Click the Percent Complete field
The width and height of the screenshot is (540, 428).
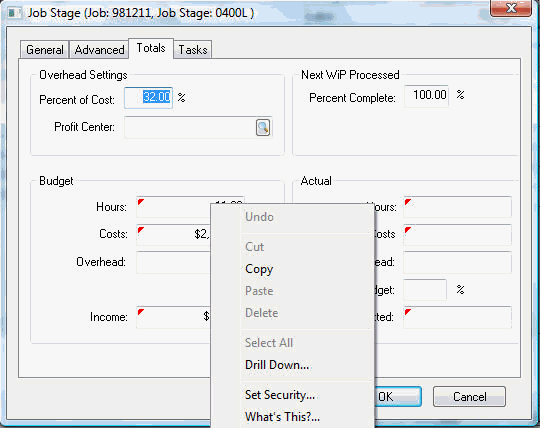(x=426, y=96)
